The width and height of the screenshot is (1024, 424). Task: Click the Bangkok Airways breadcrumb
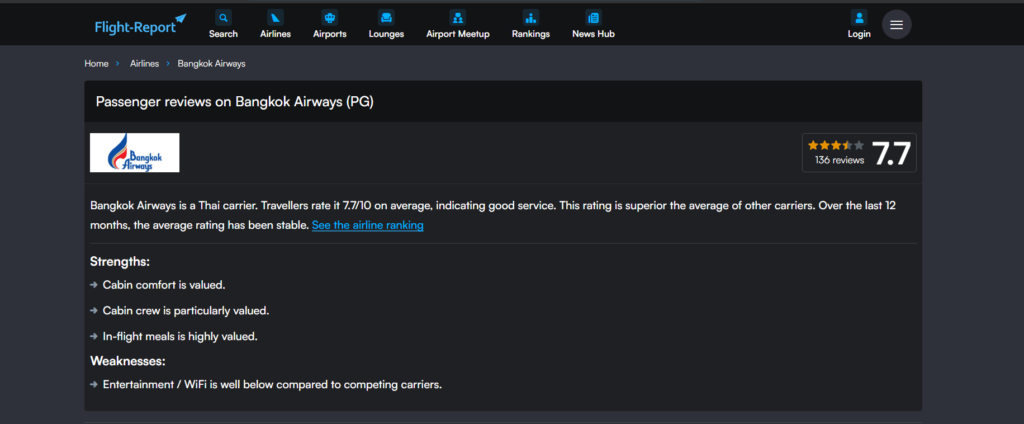[212, 63]
